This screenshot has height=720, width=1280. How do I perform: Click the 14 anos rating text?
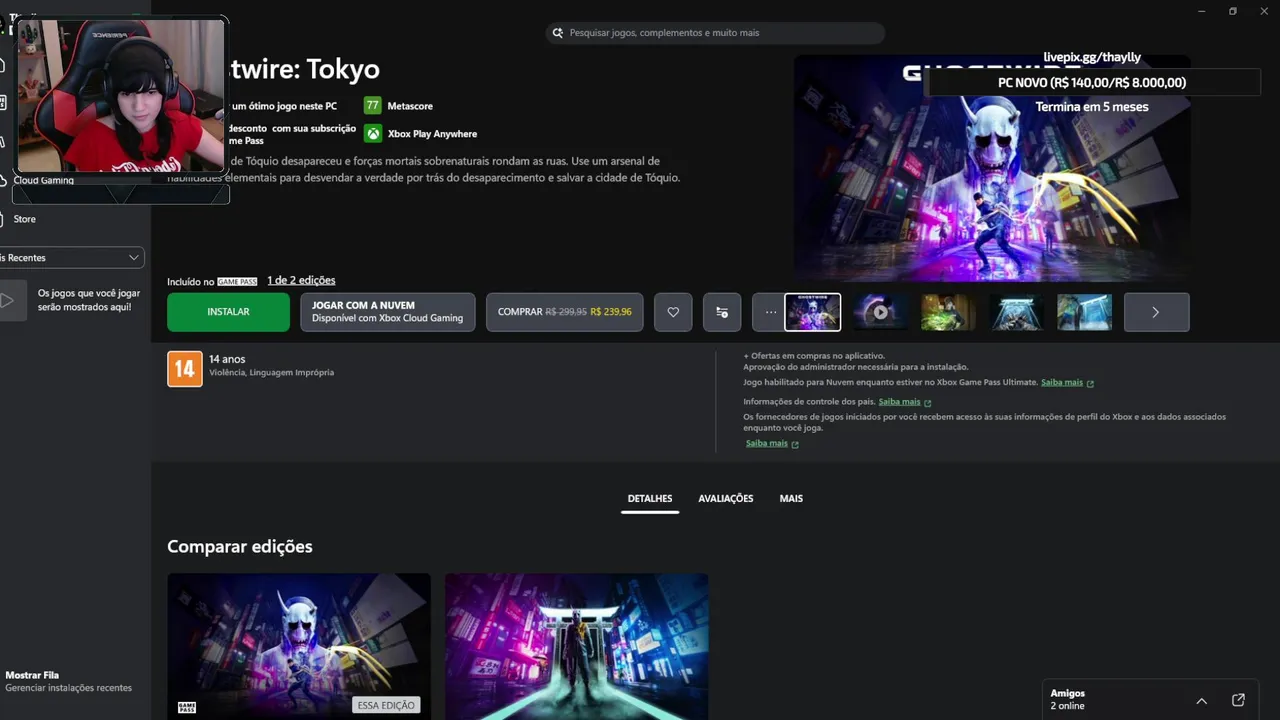(x=227, y=359)
